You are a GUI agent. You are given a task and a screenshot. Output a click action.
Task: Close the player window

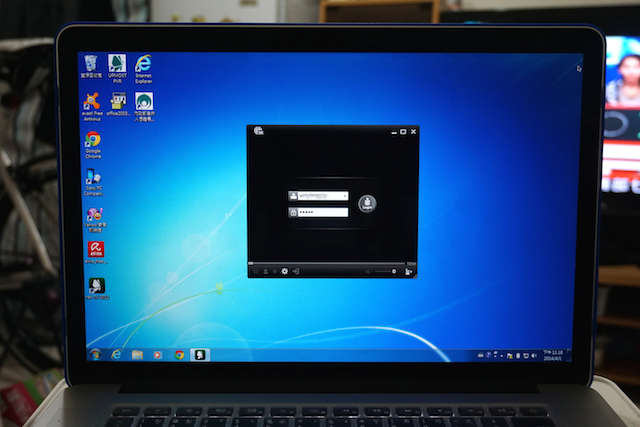point(413,131)
